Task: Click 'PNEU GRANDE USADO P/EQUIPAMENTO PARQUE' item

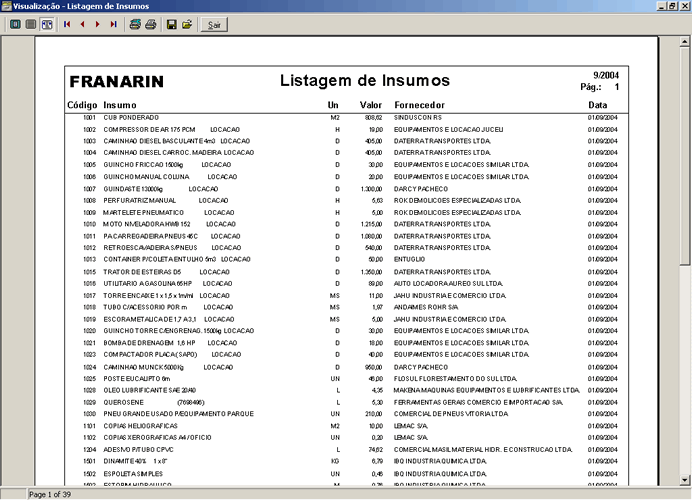Action: click(179, 414)
